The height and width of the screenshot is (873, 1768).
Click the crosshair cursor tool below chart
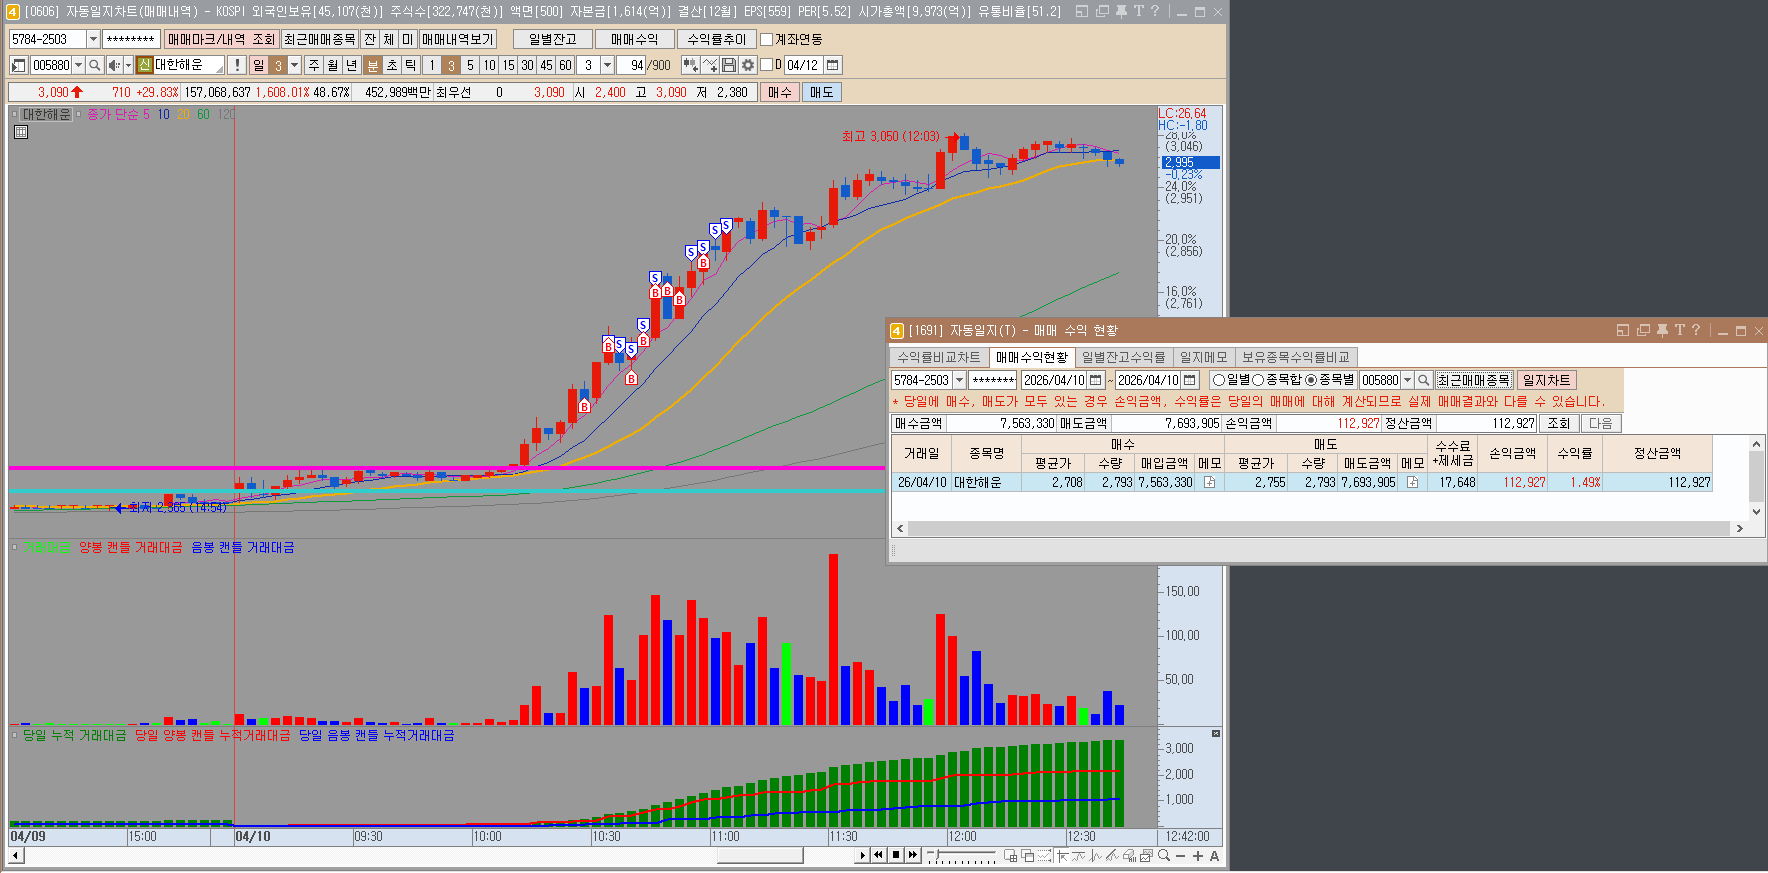1062,856
